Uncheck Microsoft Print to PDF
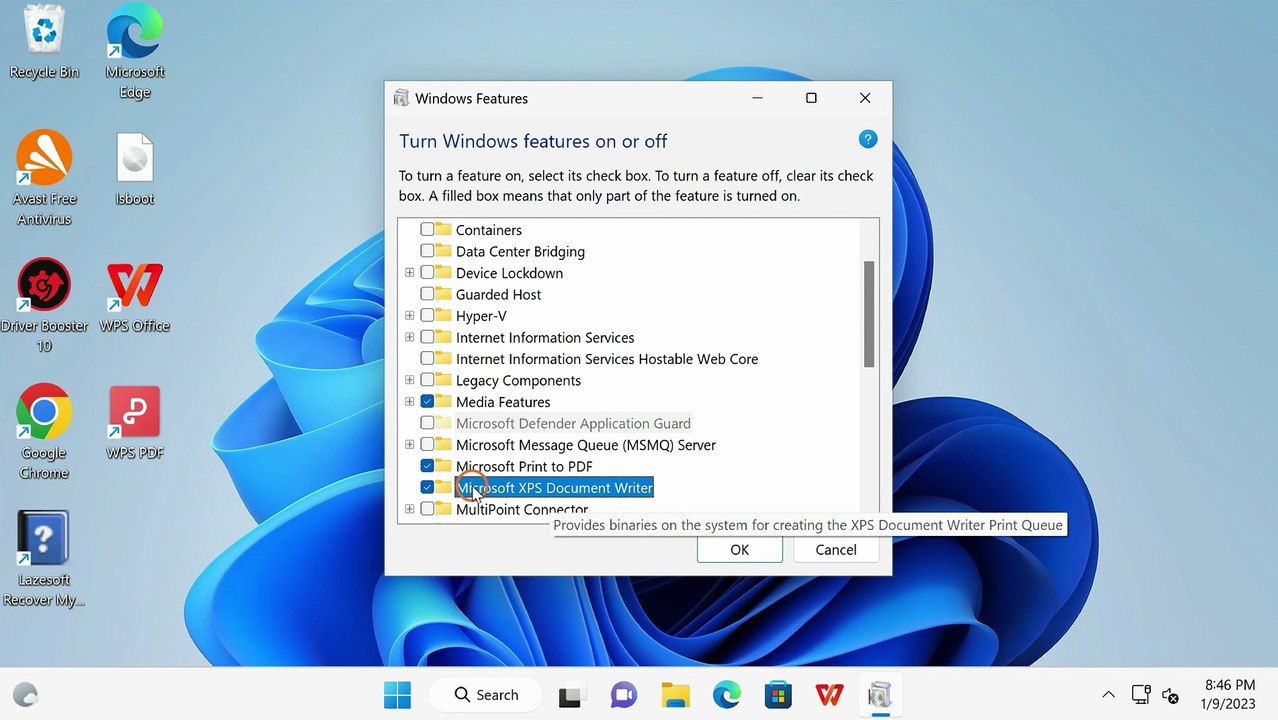The image size is (1278, 720). 427,466
